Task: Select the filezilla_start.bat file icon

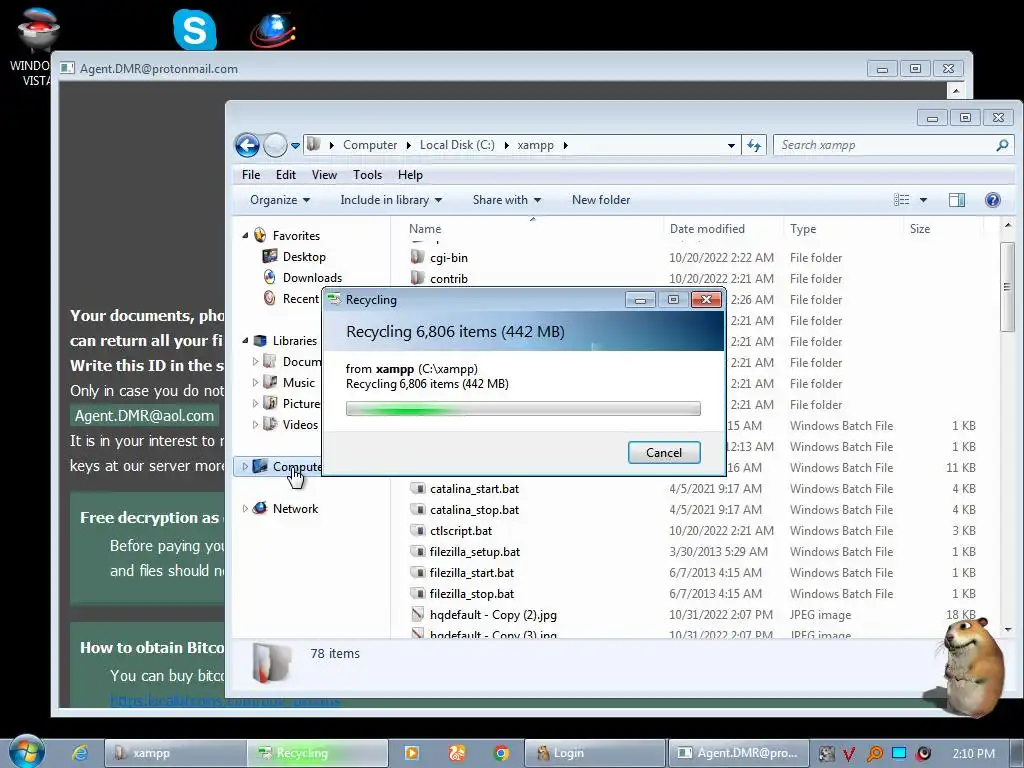Action: (x=418, y=572)
